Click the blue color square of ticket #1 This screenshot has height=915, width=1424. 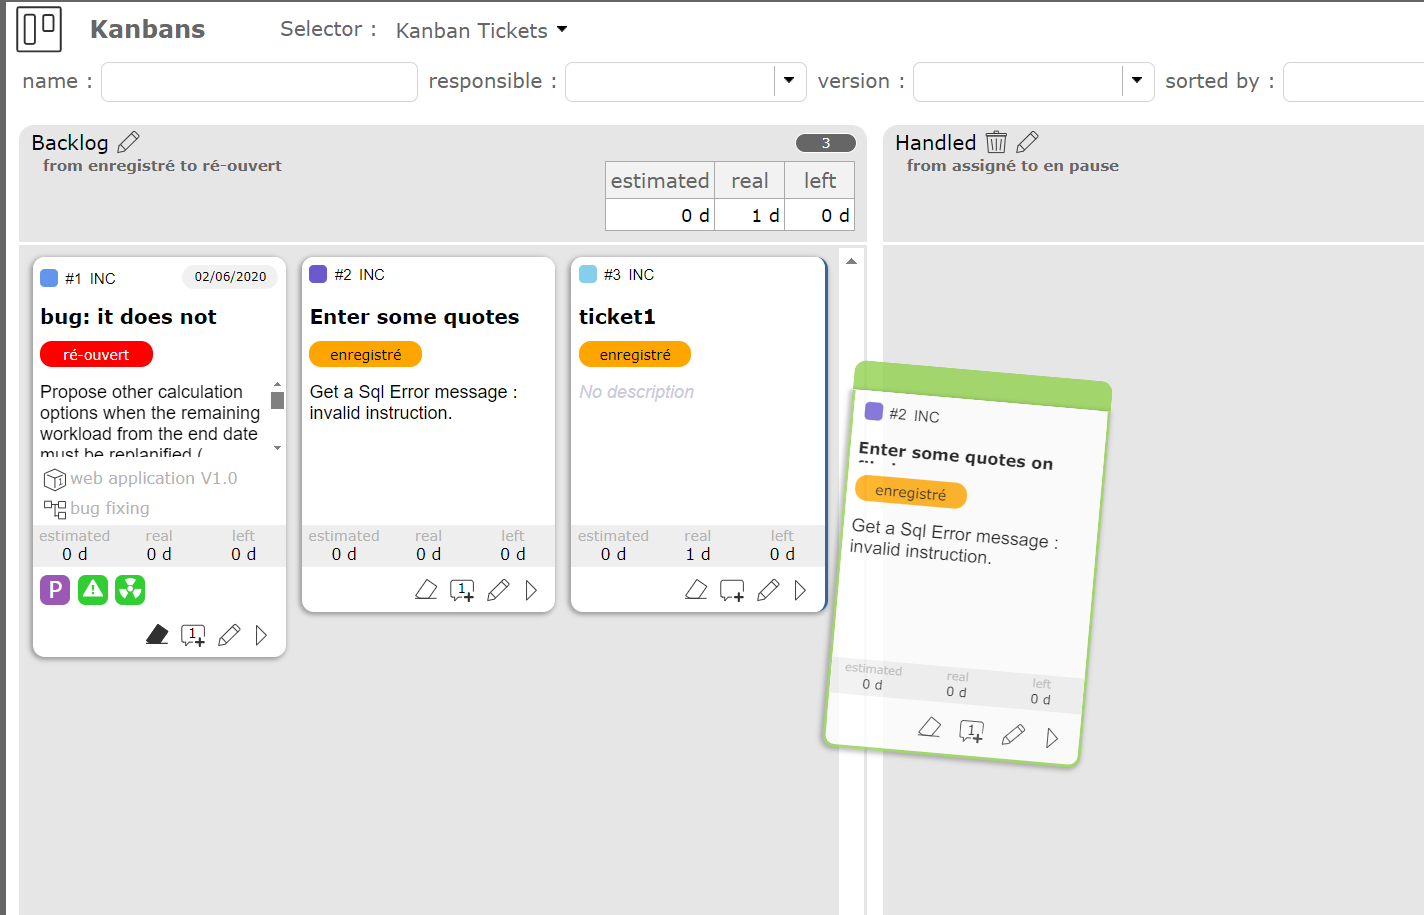tap(49, 278)
